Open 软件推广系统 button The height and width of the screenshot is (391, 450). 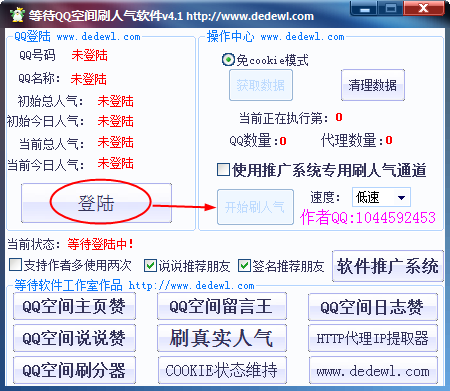click(388, 266)
